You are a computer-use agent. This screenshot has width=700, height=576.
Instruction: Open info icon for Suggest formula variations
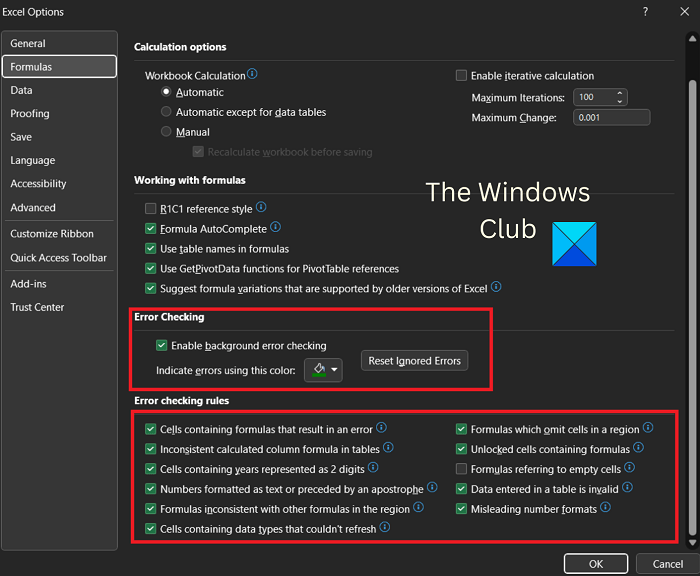(496, 287)
